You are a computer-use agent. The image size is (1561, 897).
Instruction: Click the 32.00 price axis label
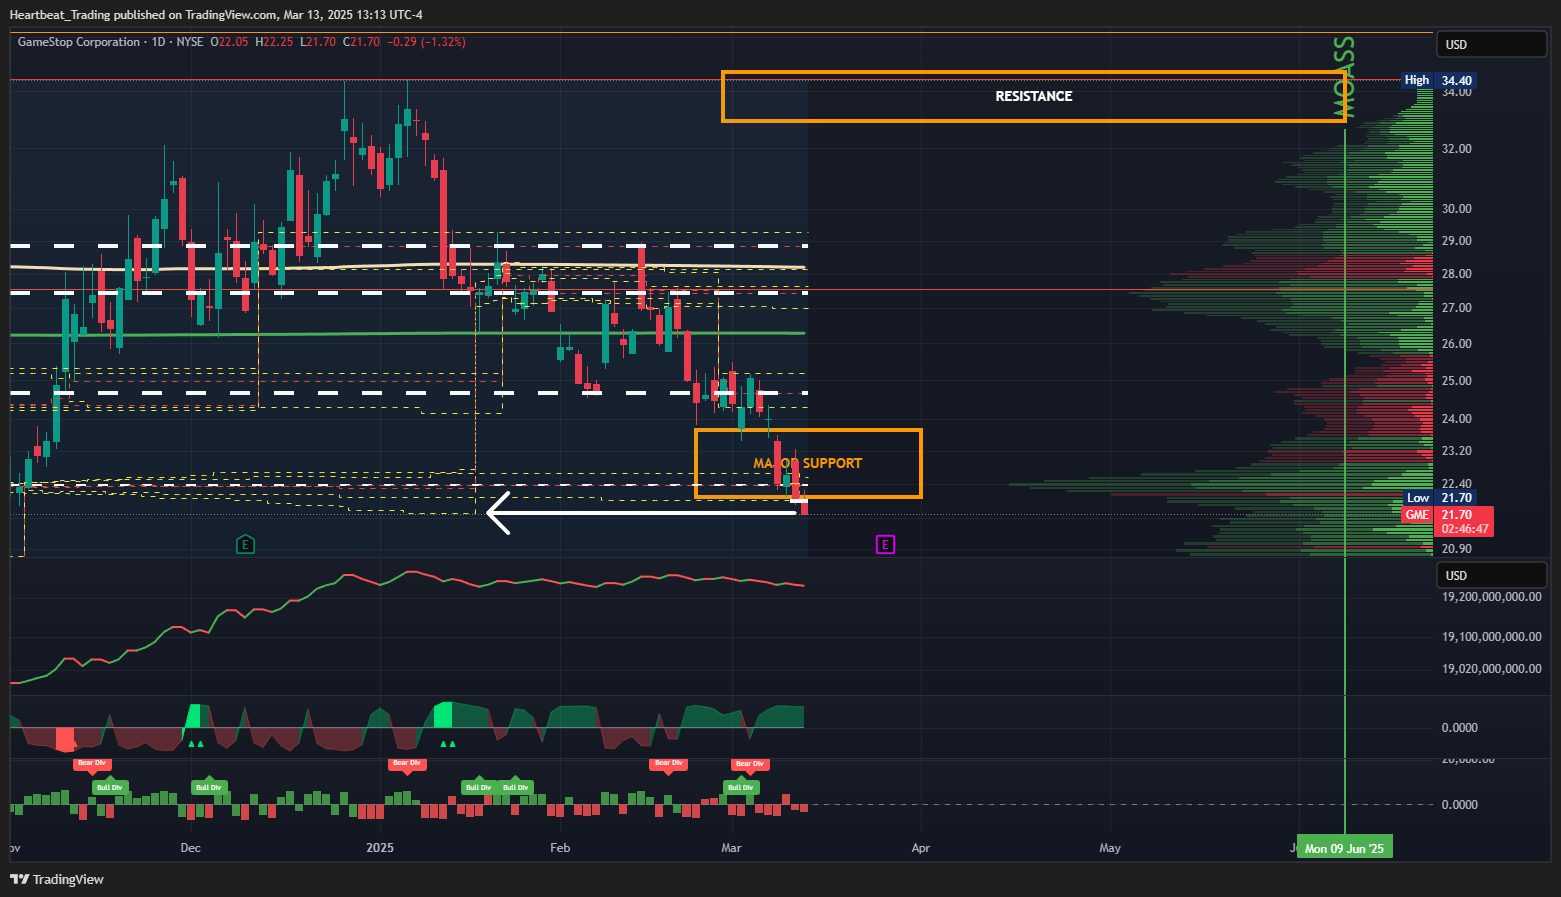pos(1456,149)
